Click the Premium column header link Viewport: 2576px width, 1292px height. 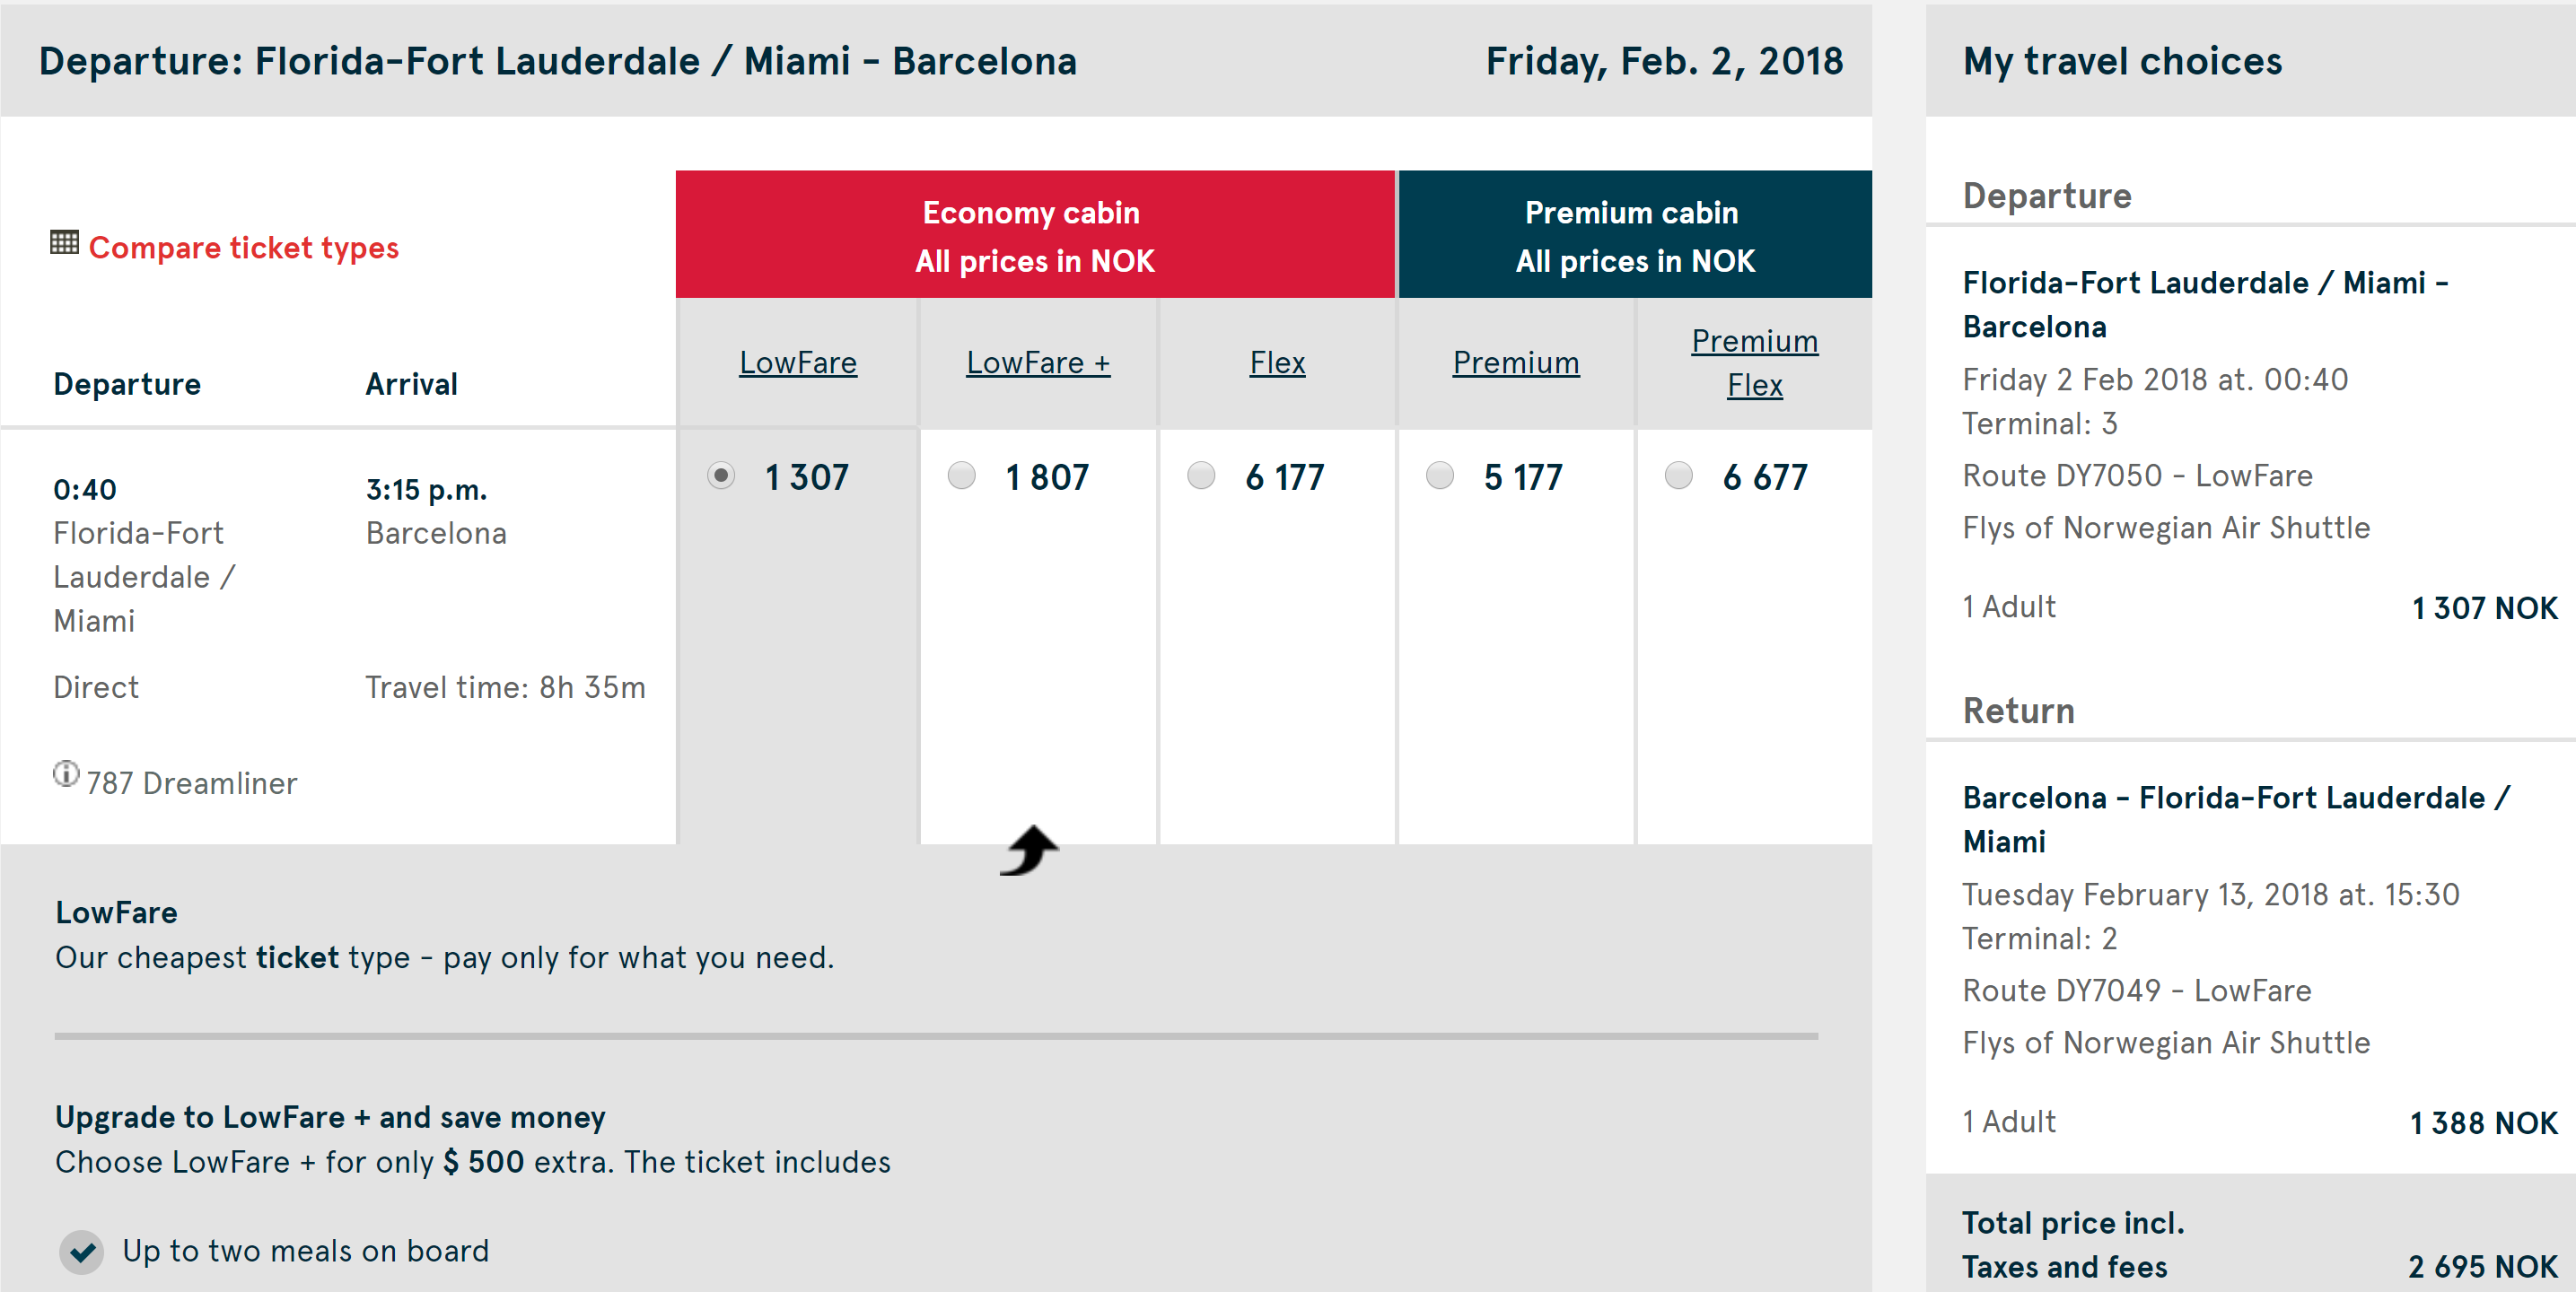pos(1515,362)
